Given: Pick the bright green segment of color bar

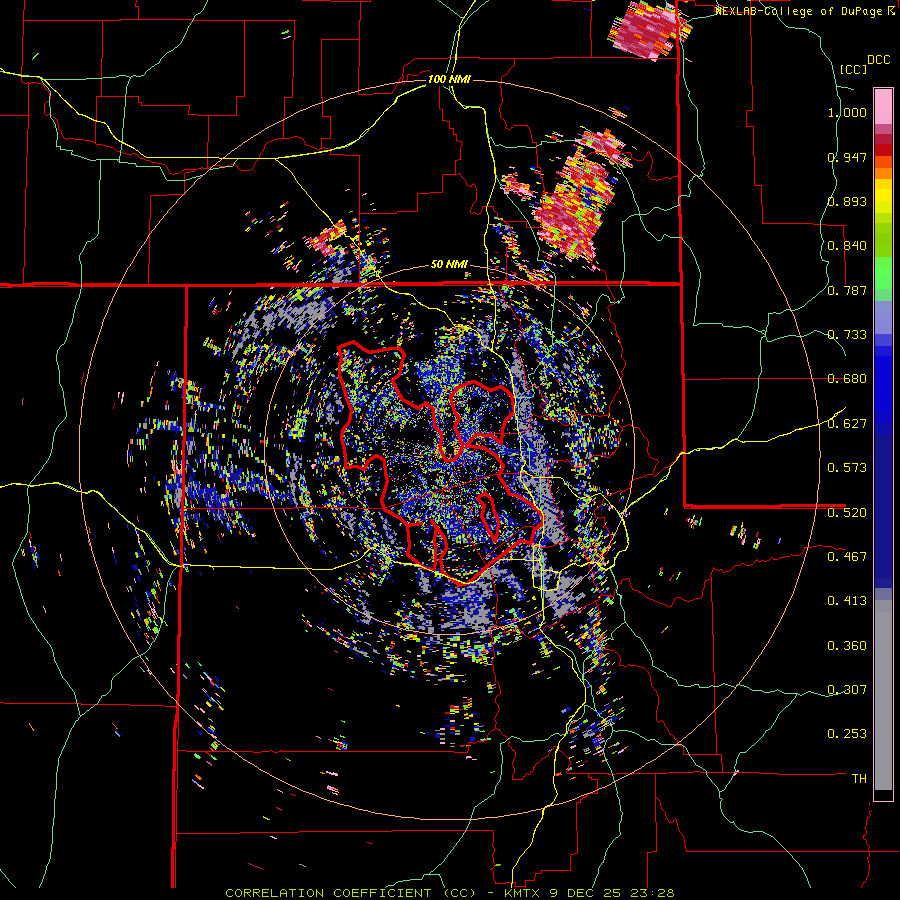Looking at the screenshot, I should pos(883,273).
